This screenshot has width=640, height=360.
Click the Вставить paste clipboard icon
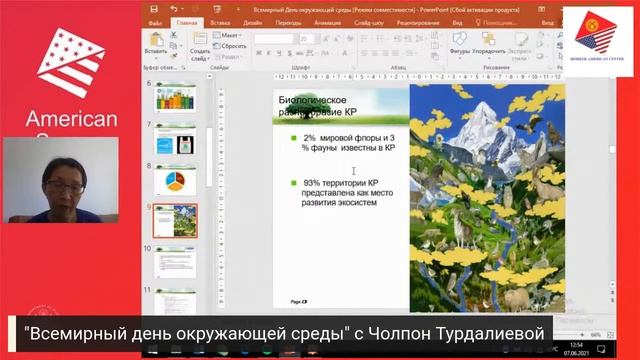(156, 40)
